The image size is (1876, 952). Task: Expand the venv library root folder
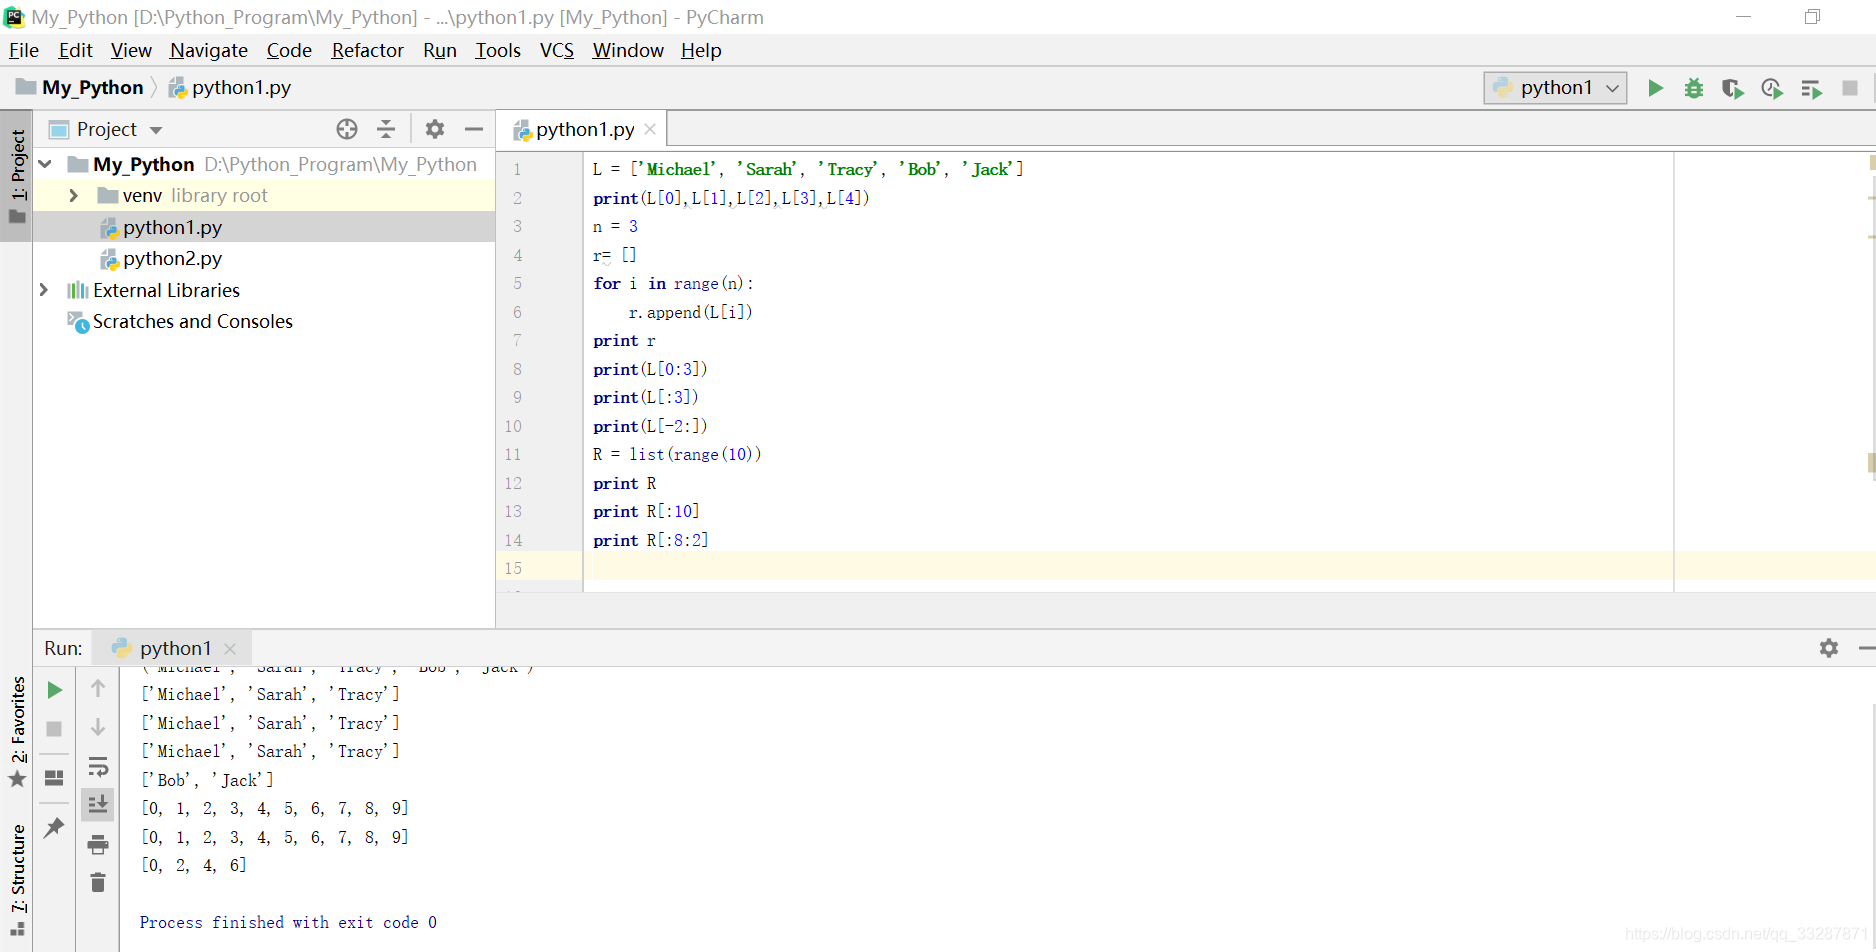(73, 196)
